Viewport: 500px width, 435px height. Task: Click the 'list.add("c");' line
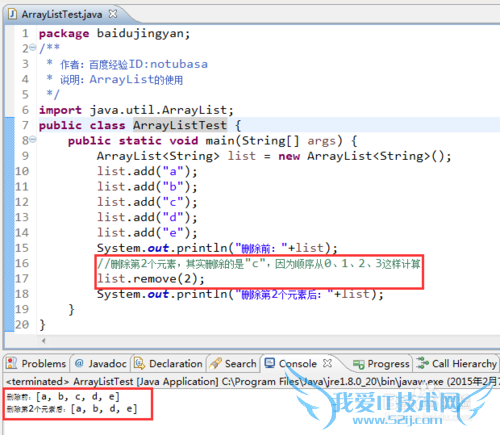click(147, 202)
